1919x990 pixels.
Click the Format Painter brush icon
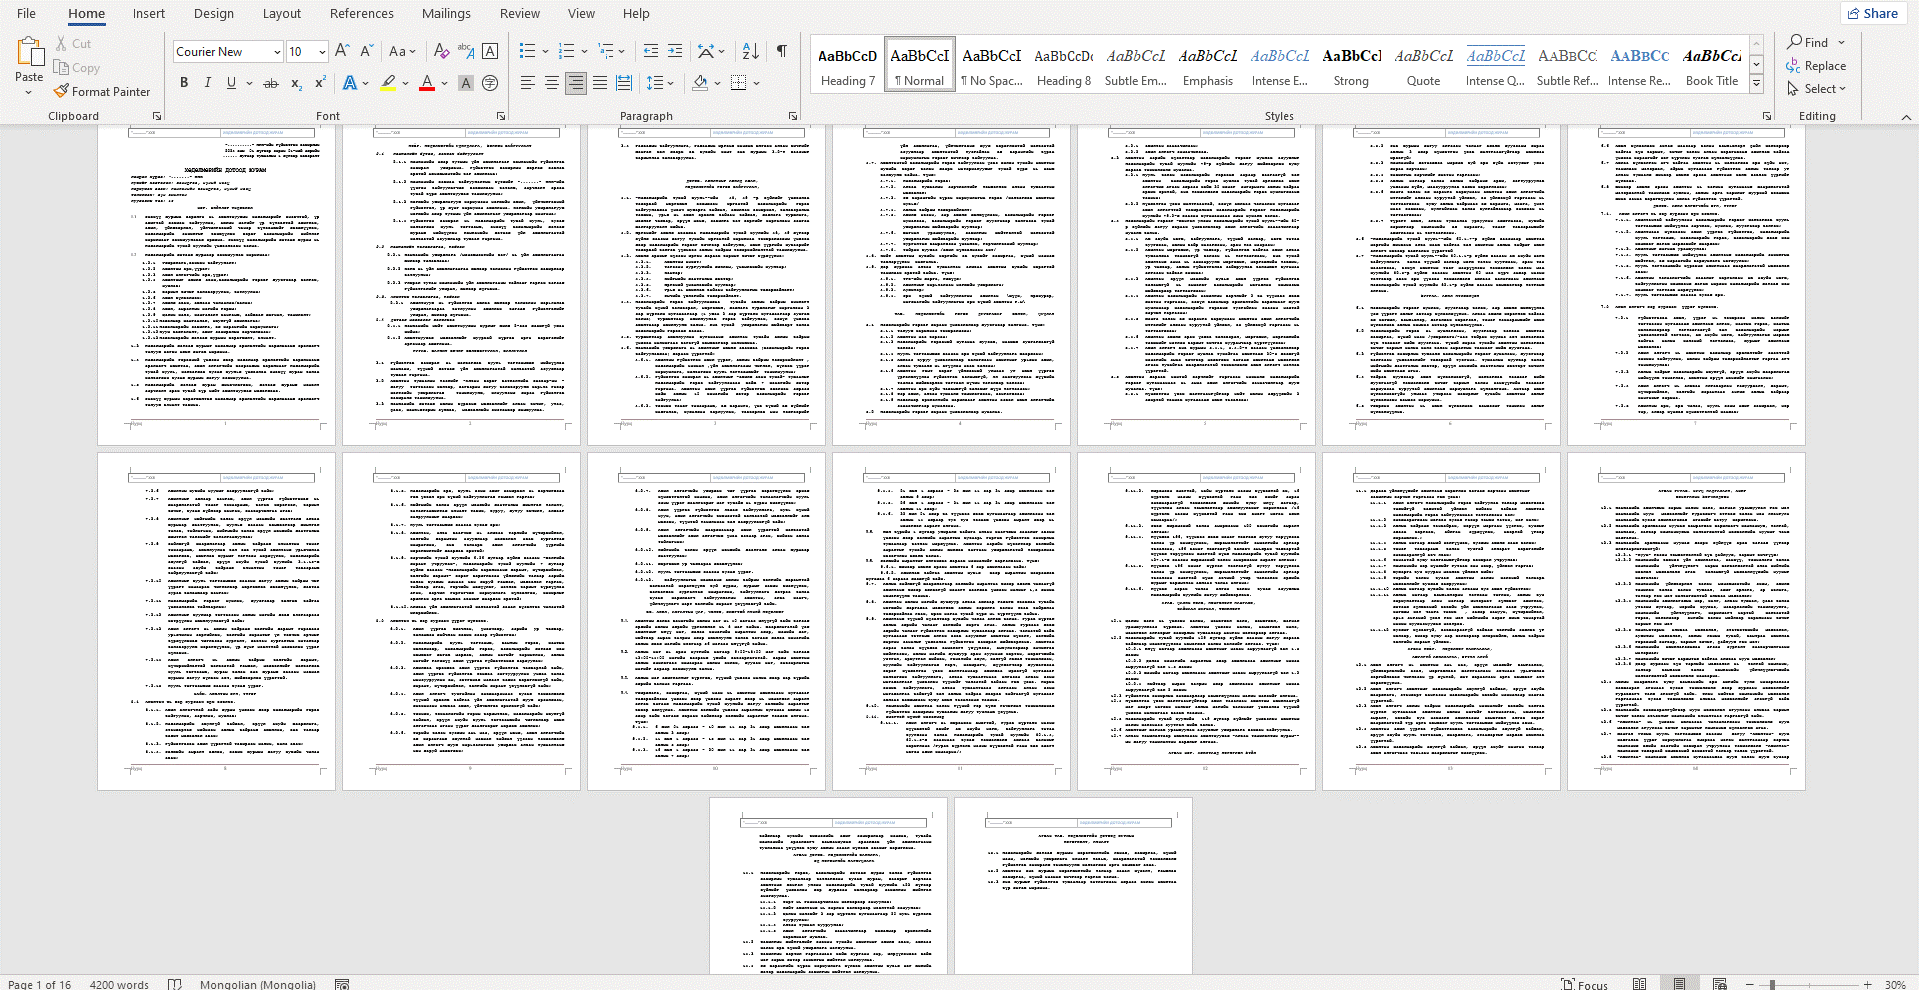click(x=62, y=91)
